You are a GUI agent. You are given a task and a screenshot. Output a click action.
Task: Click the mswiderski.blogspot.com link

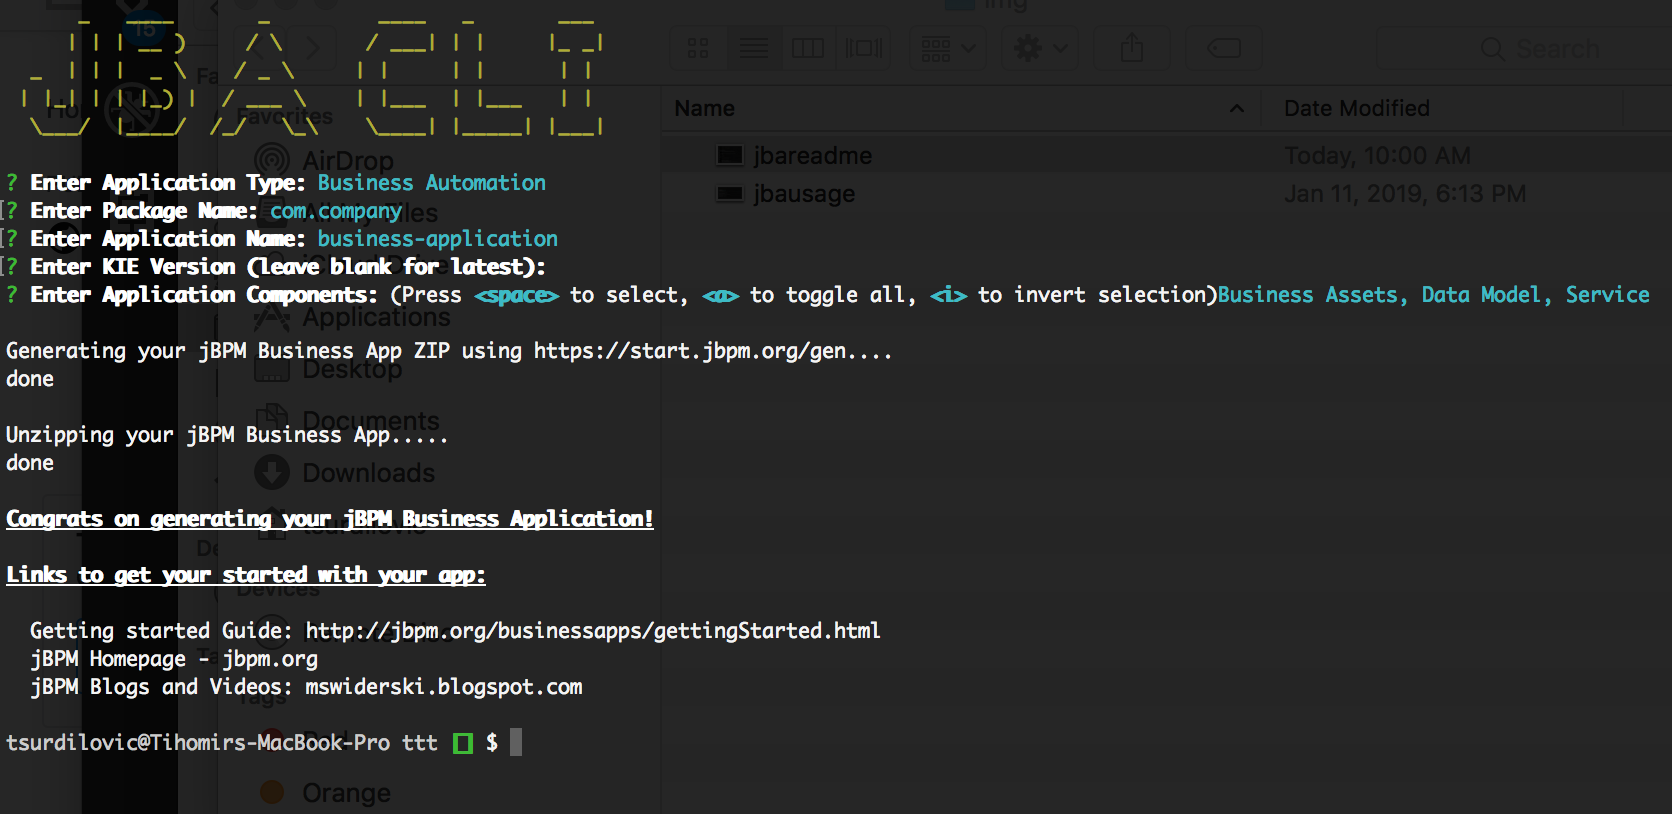click(x=444, y=687)
